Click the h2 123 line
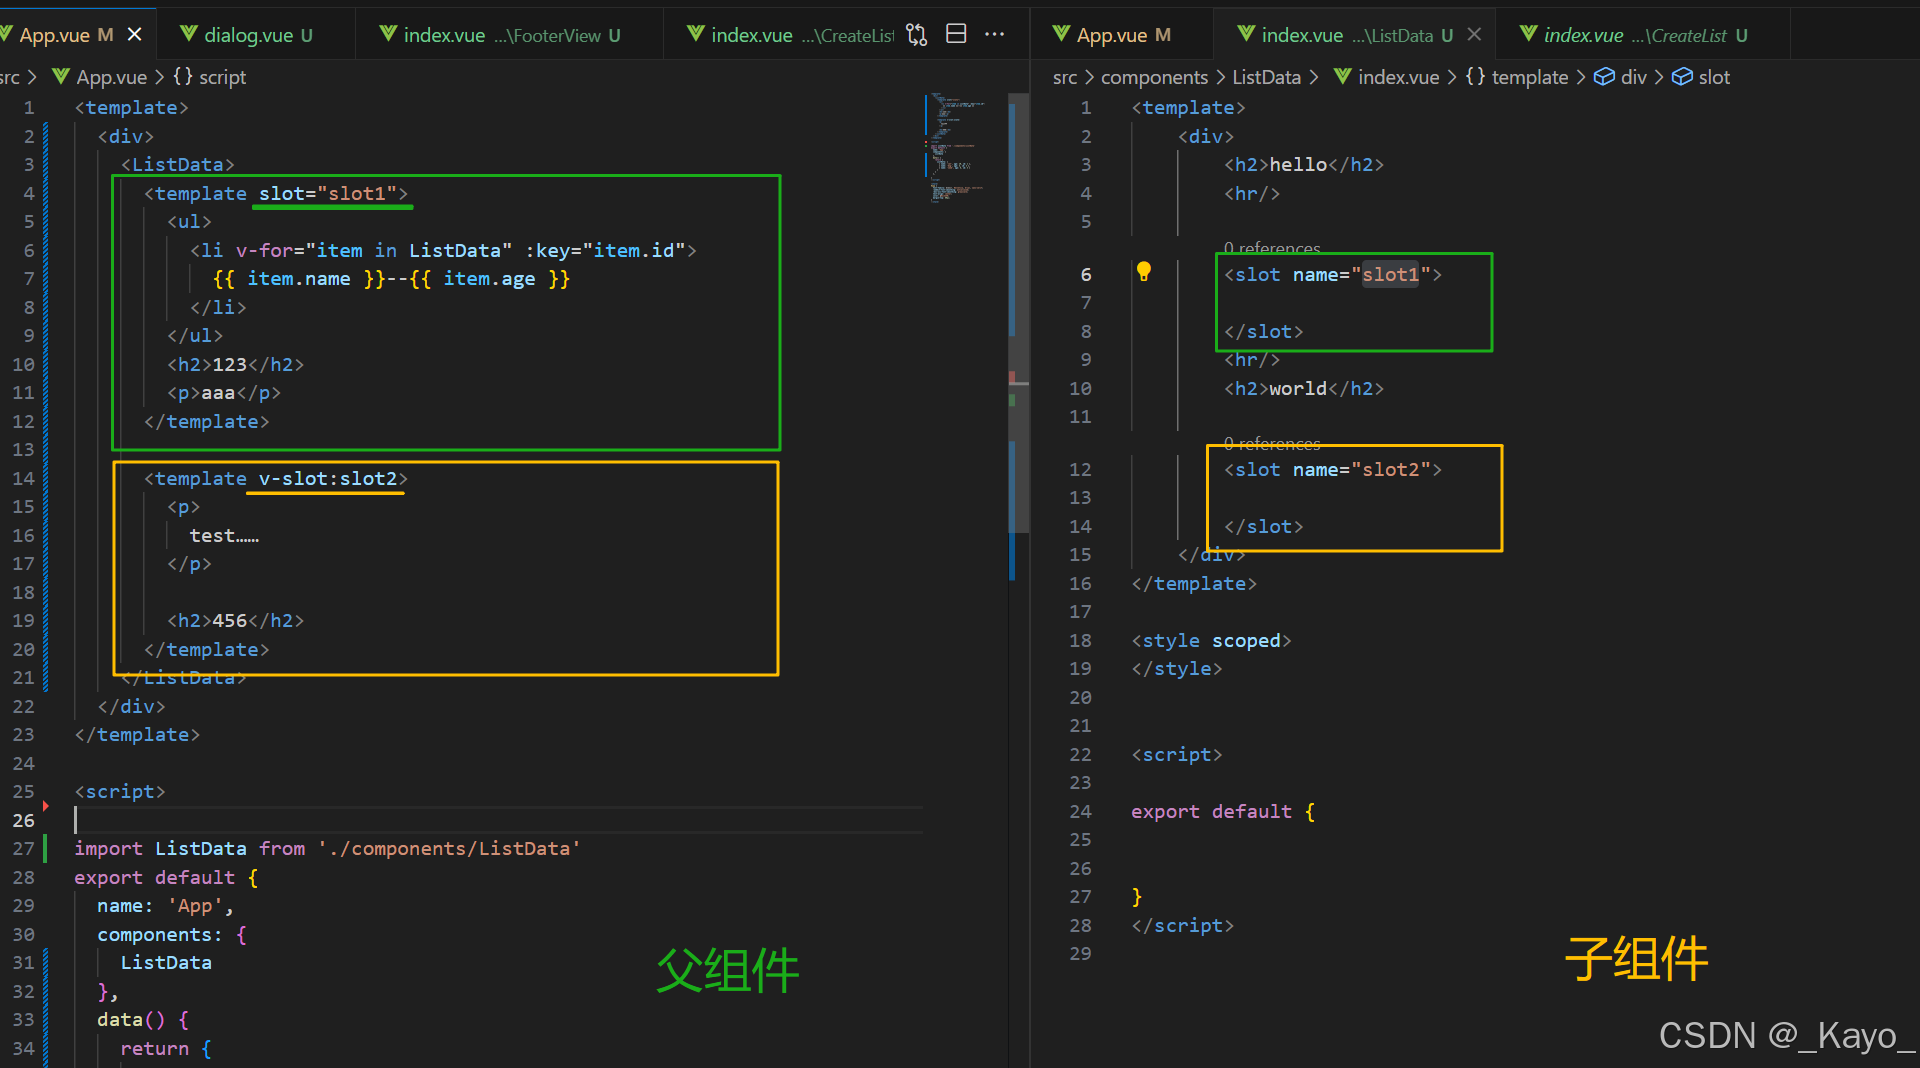The image size is (1920, 1068). click(235, 364)
